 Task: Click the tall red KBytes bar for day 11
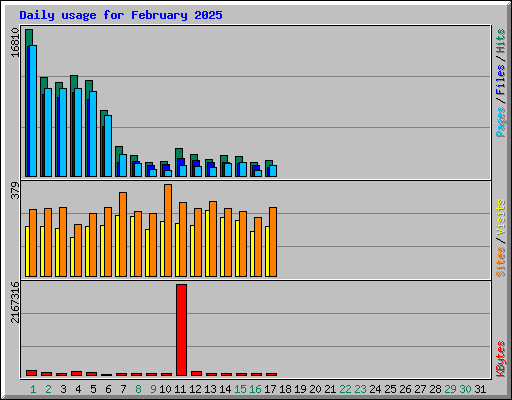pyautogui.click(x=181, y=330)
